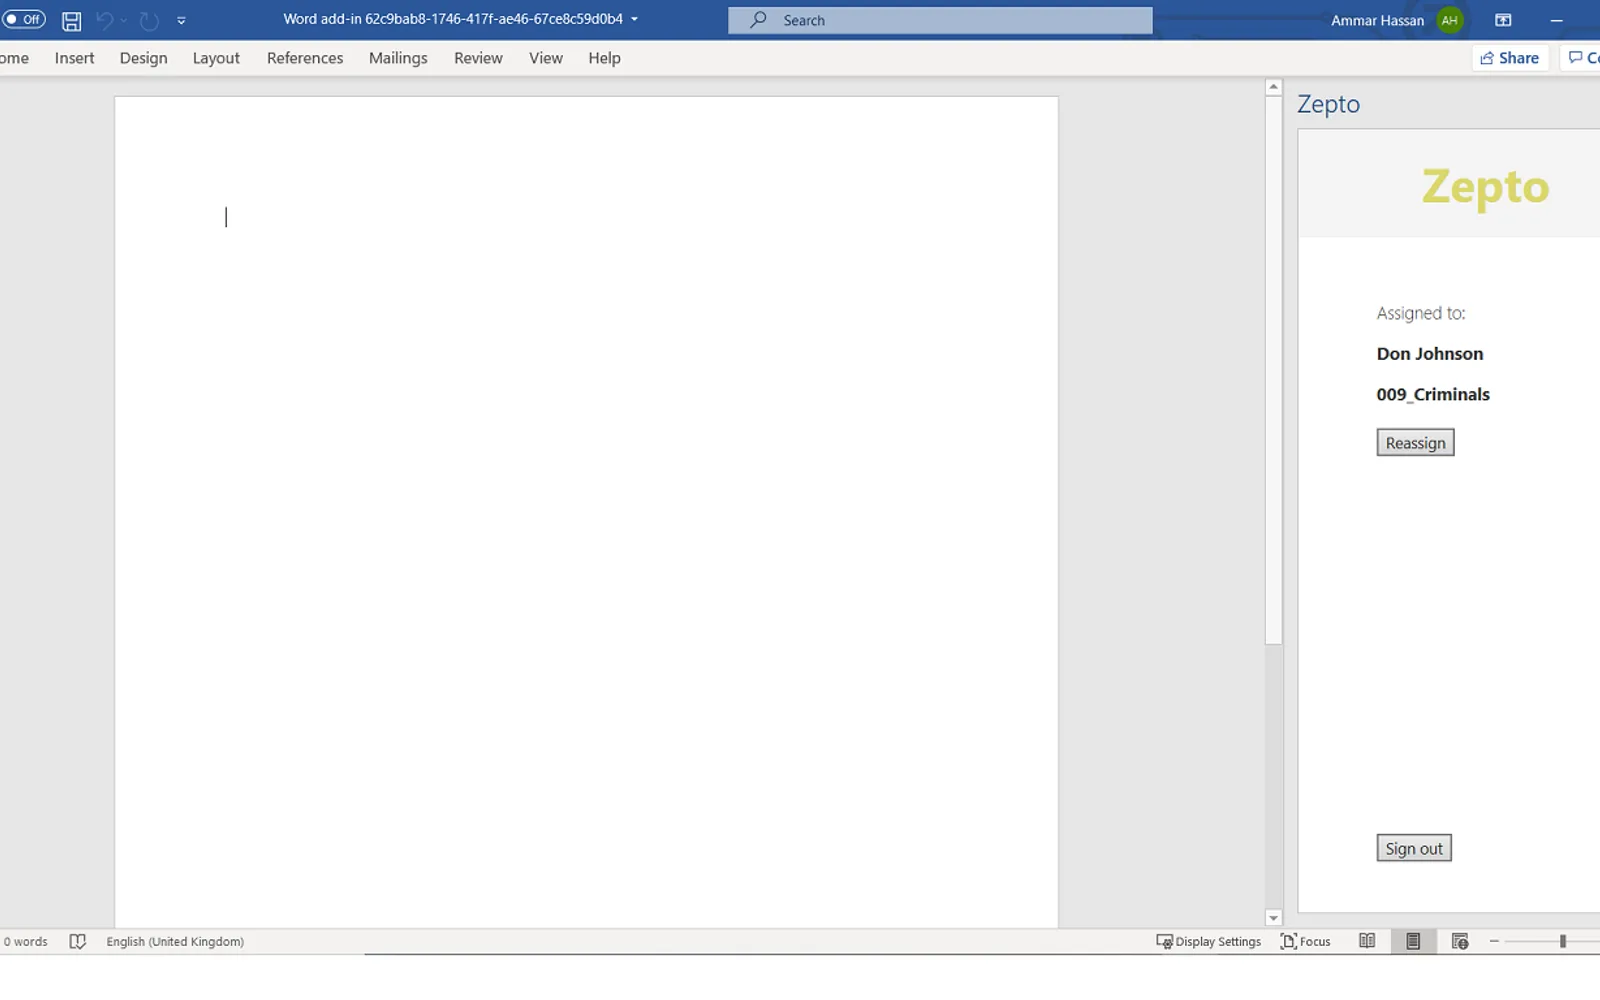Click the document vertical scrollbar thumb
1600x1000 pixels.
1273,370
